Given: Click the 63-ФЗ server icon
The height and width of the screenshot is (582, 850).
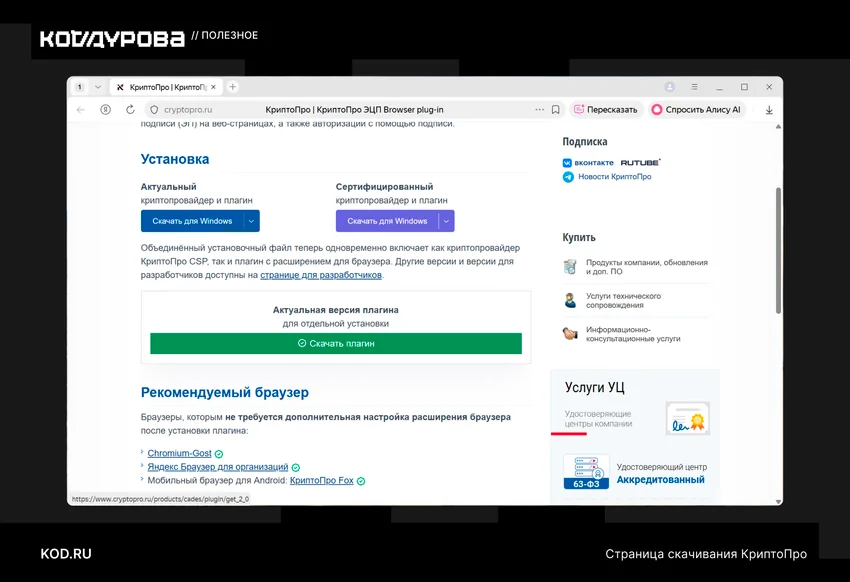Looking at the screenshot, I should (x=586, y=471).
